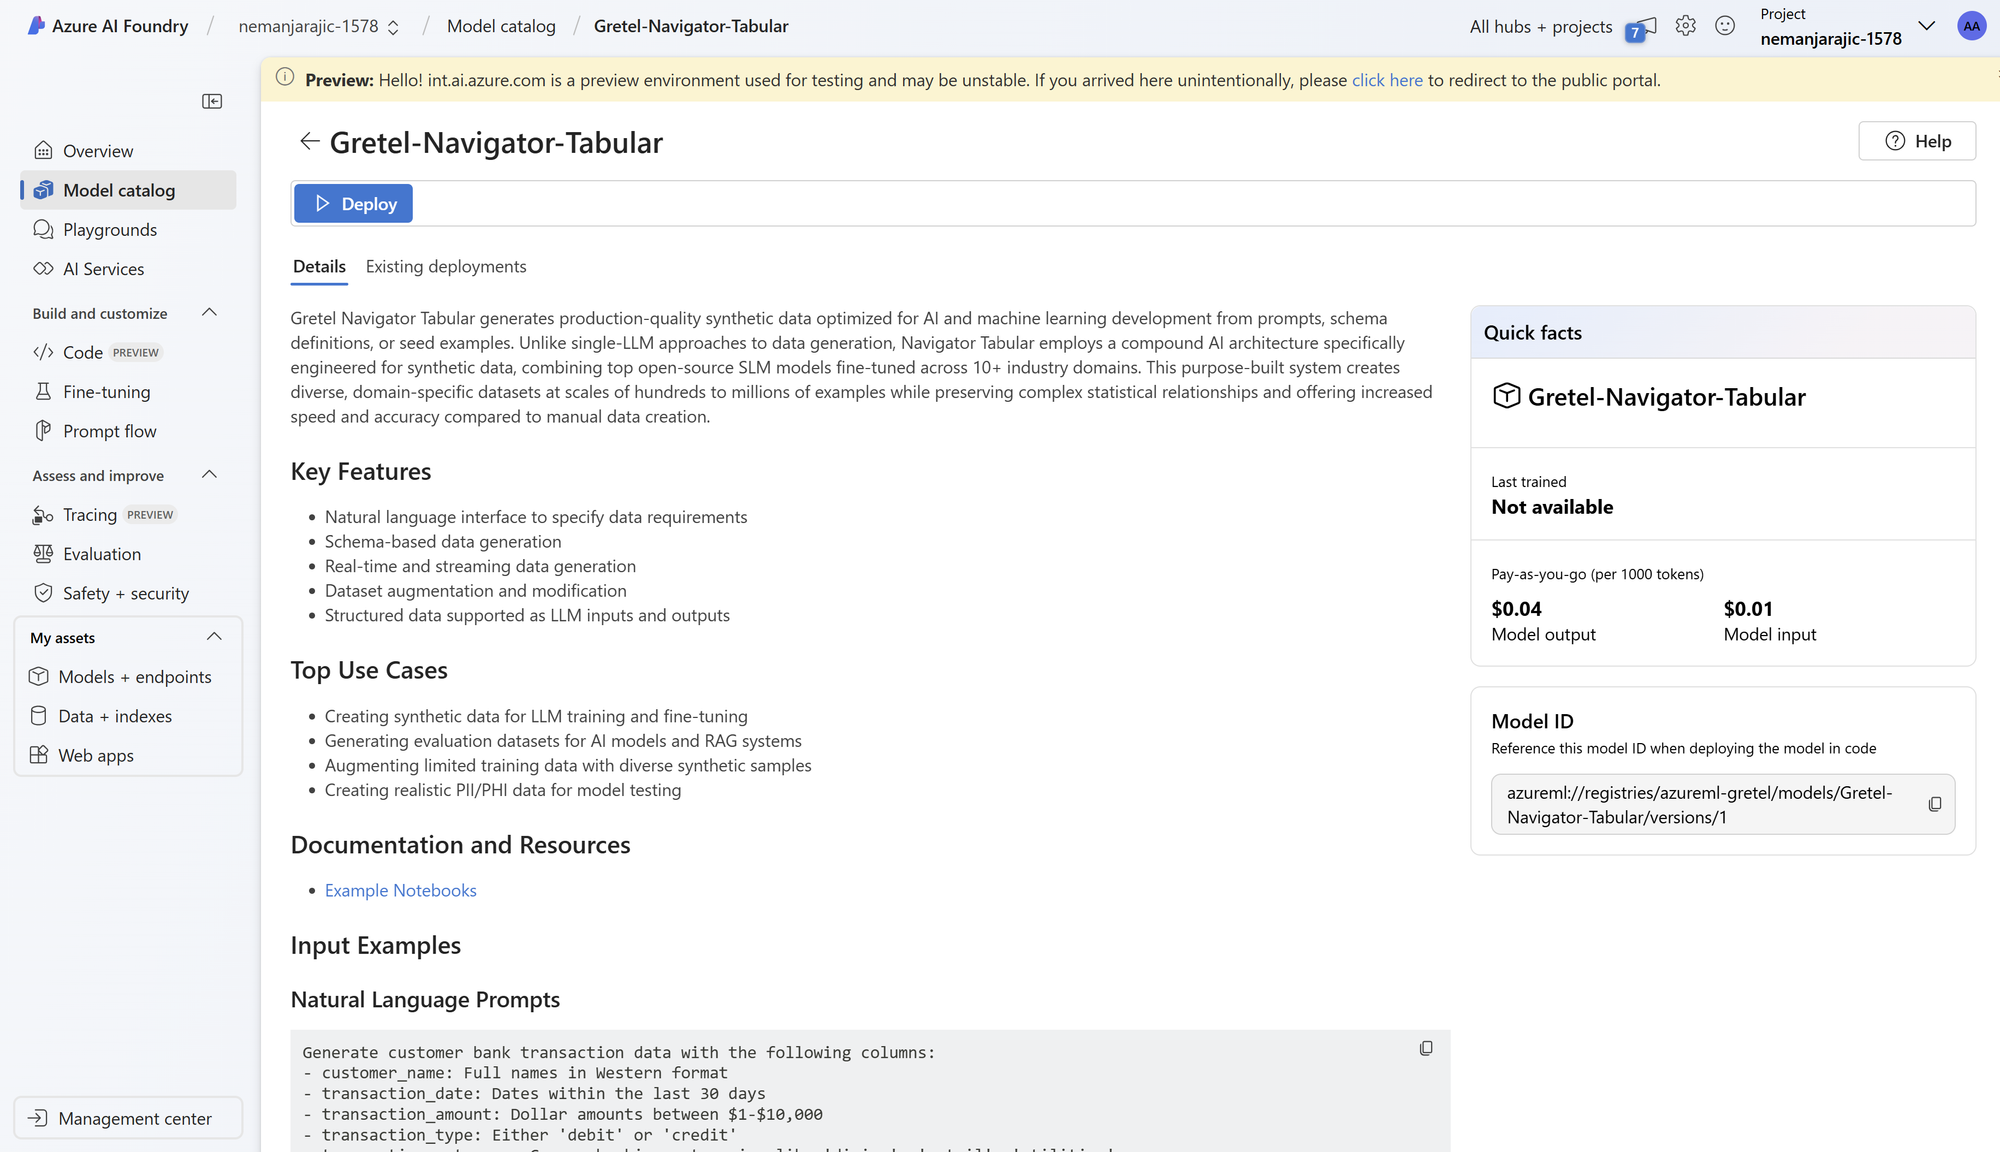Click the 'click here' redirect link
Screen dimensions: 2000x1152
1387,80
